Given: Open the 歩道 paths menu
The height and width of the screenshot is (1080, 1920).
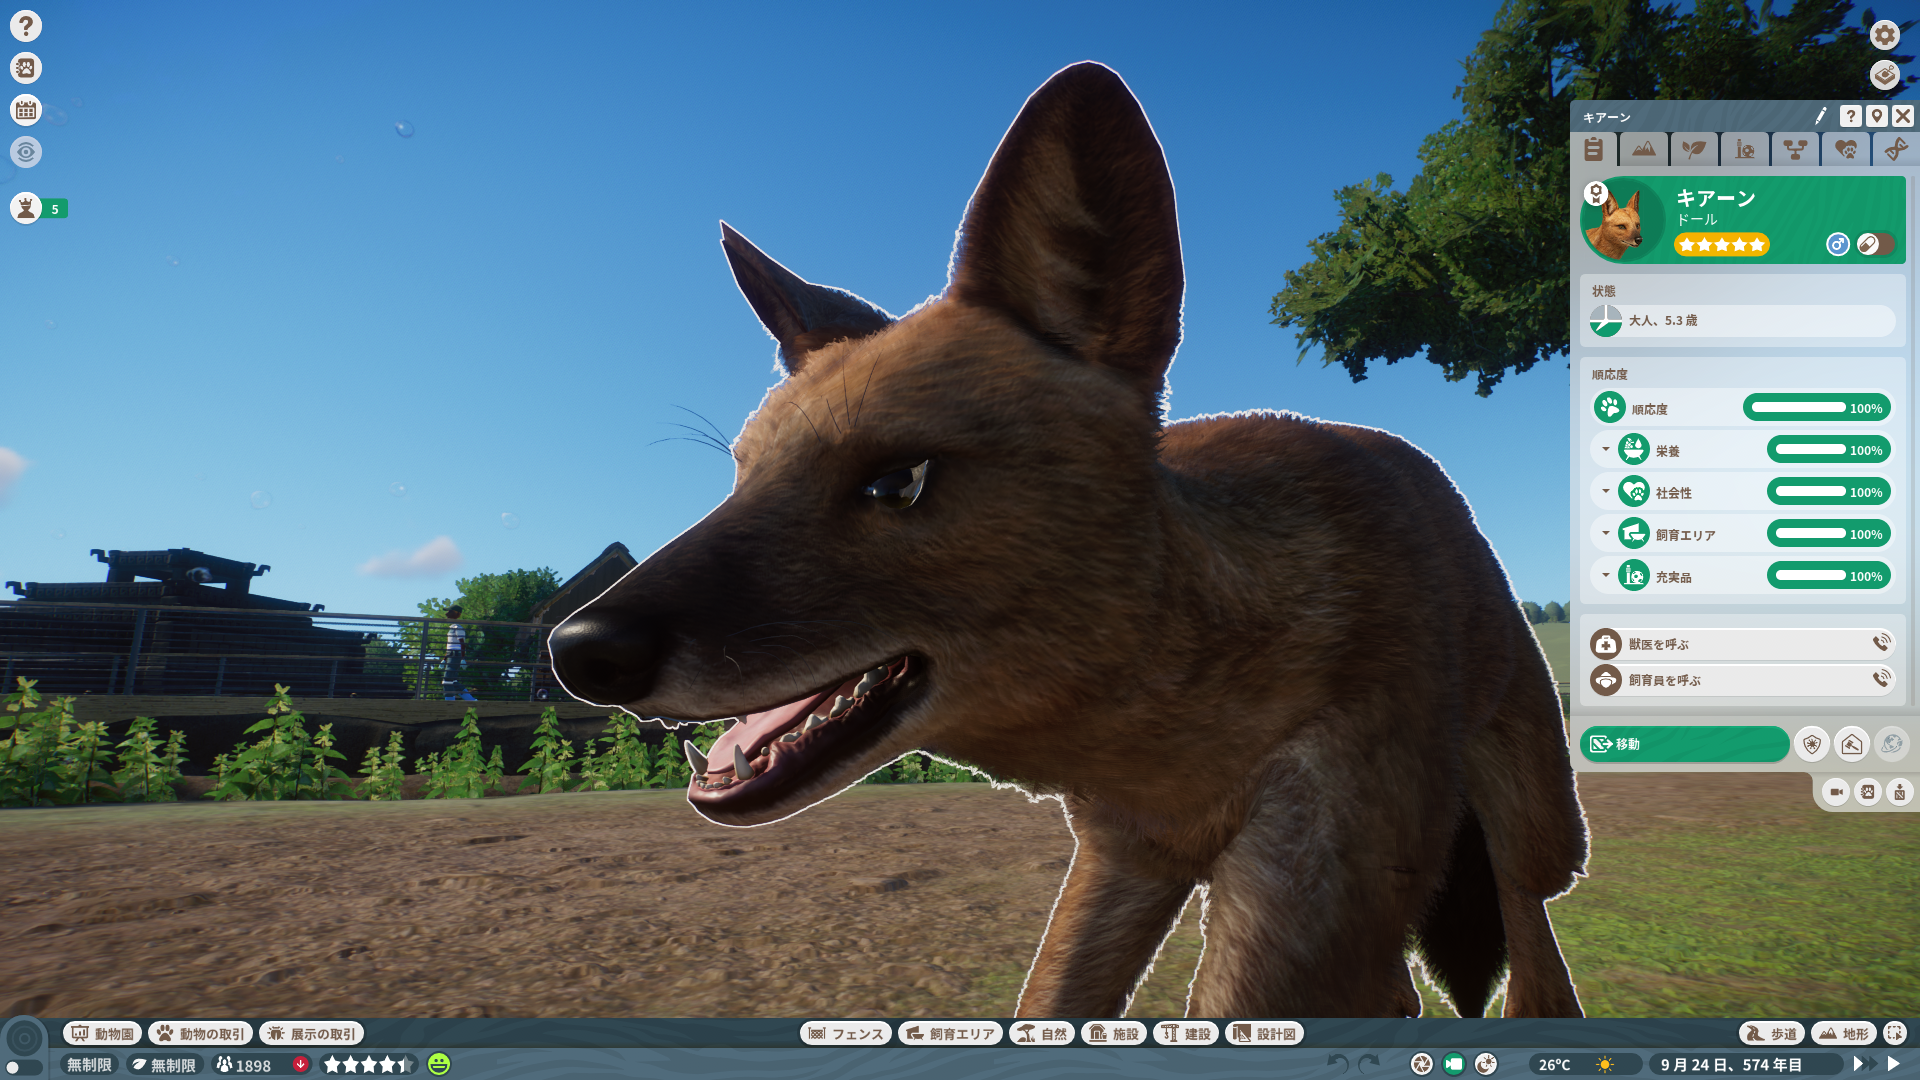Looking at the screenshot, I should point(1771,1033).
